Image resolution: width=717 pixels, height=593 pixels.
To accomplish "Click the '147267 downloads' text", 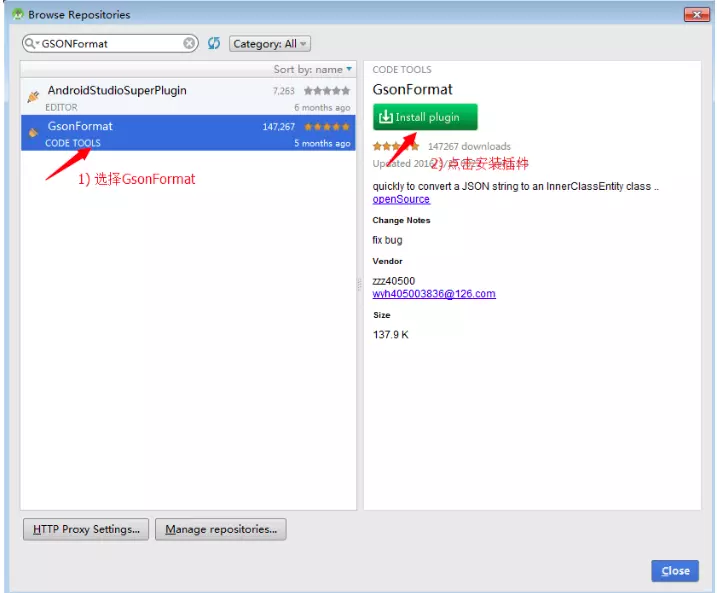I will click(469, 146).
